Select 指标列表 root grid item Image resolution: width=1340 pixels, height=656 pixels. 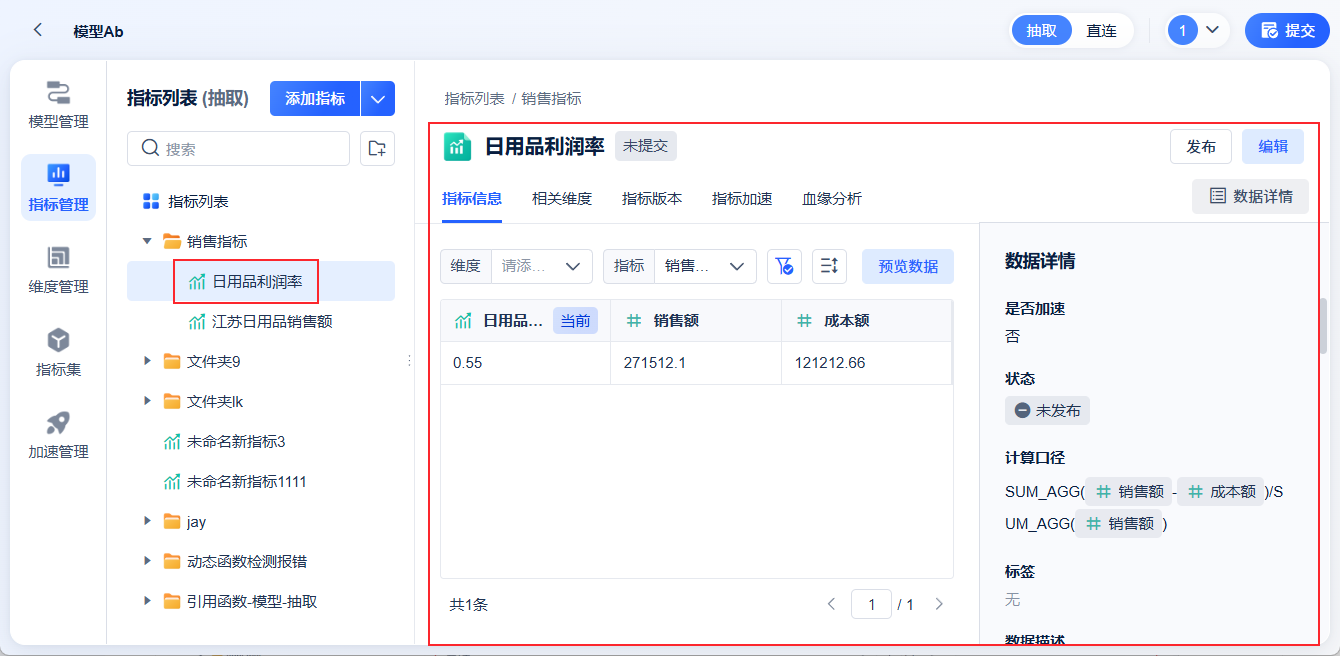coord(185,201)
